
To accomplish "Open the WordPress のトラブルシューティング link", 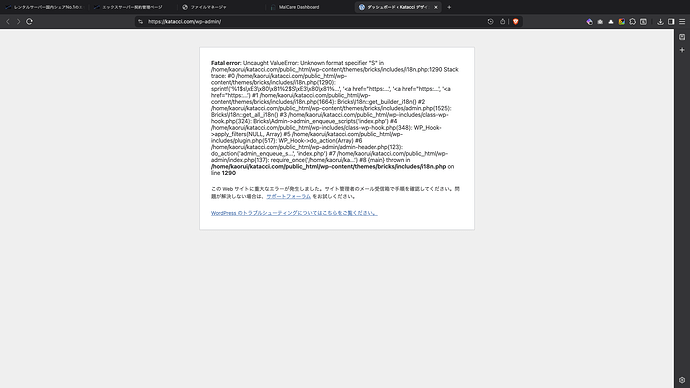I will click(x=294, y=213).
